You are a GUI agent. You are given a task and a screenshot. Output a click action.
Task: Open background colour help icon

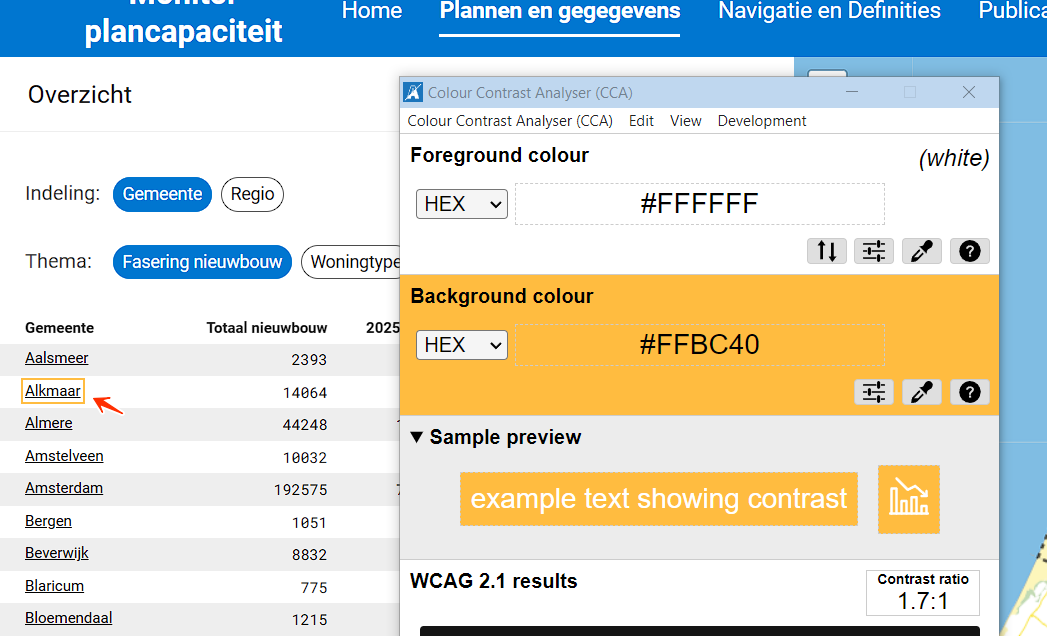(x=969, y=392)
